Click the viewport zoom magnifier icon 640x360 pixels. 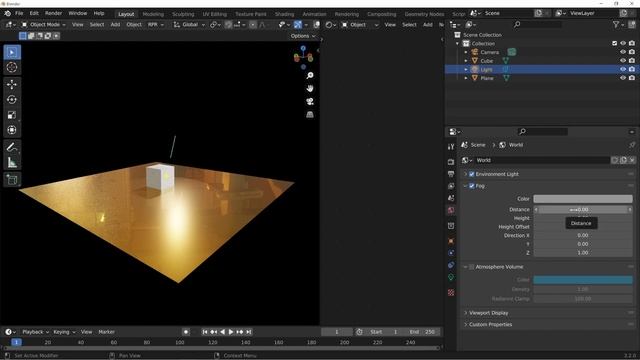(x=310, y=76)
